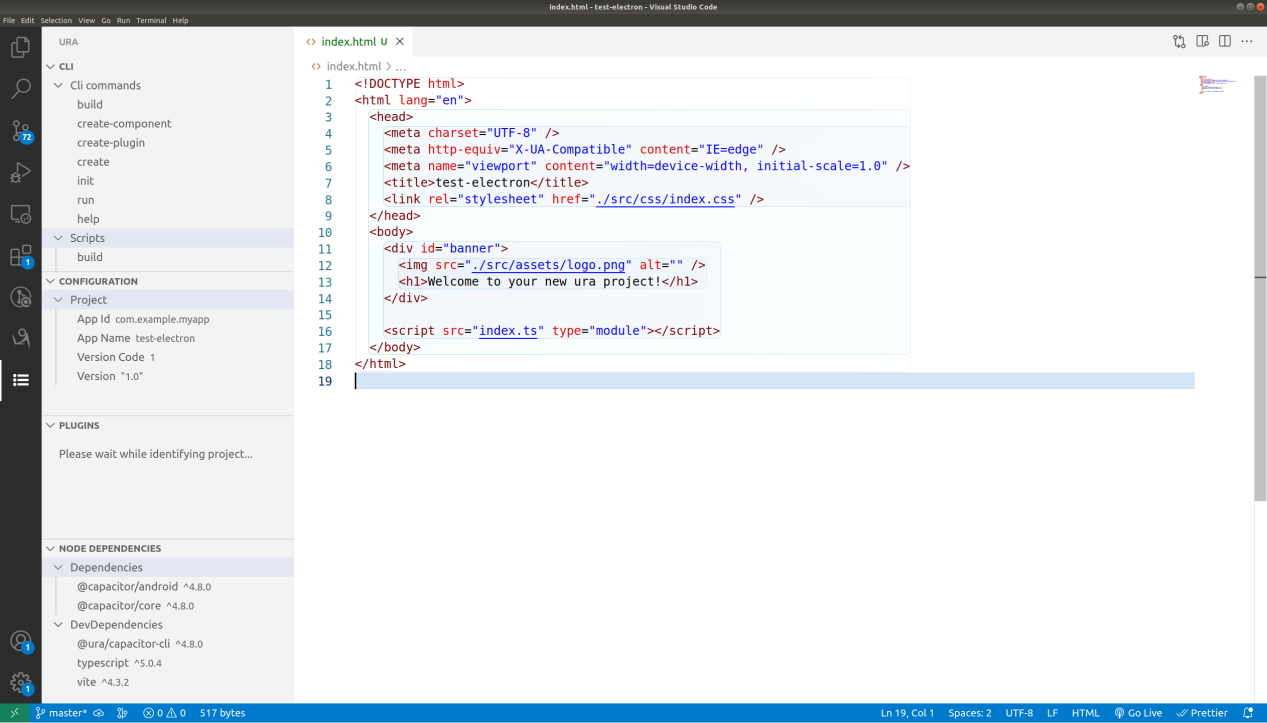1267x723 pixels.
Task: Collapse the PLUGINS section
Action: (168, 425)
